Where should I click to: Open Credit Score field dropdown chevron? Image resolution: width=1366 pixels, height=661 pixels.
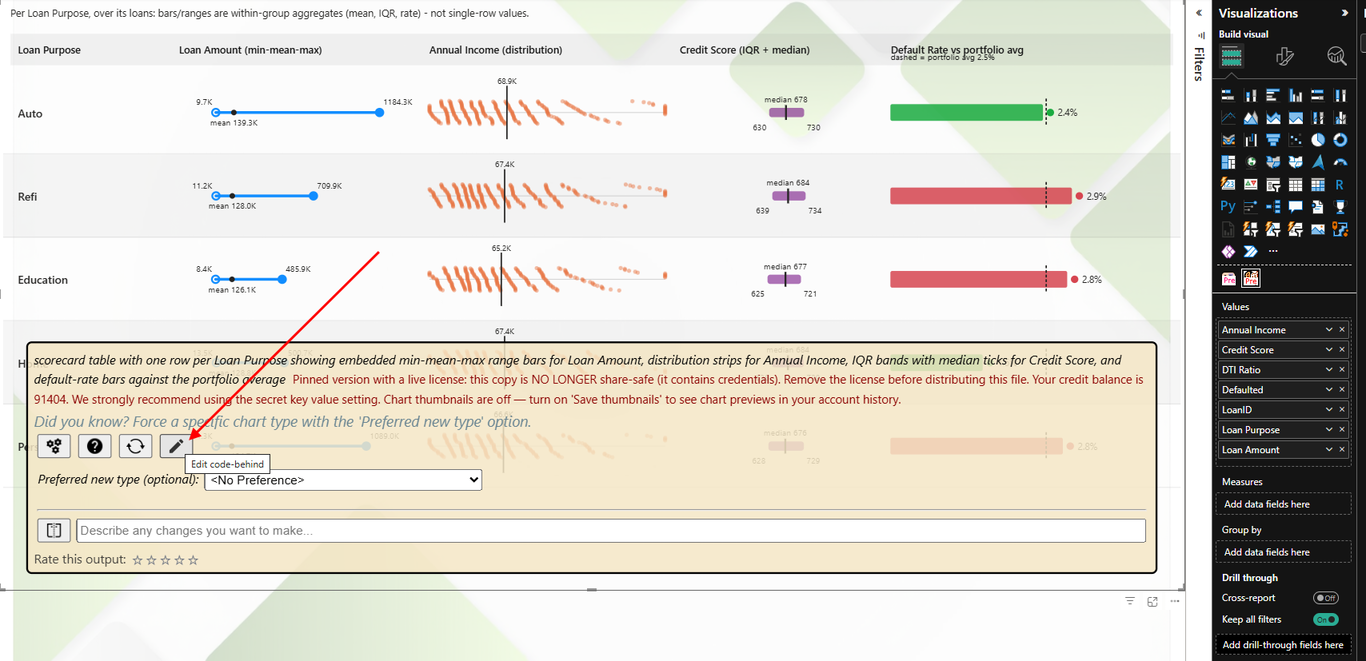click(x=1329, y=350)
